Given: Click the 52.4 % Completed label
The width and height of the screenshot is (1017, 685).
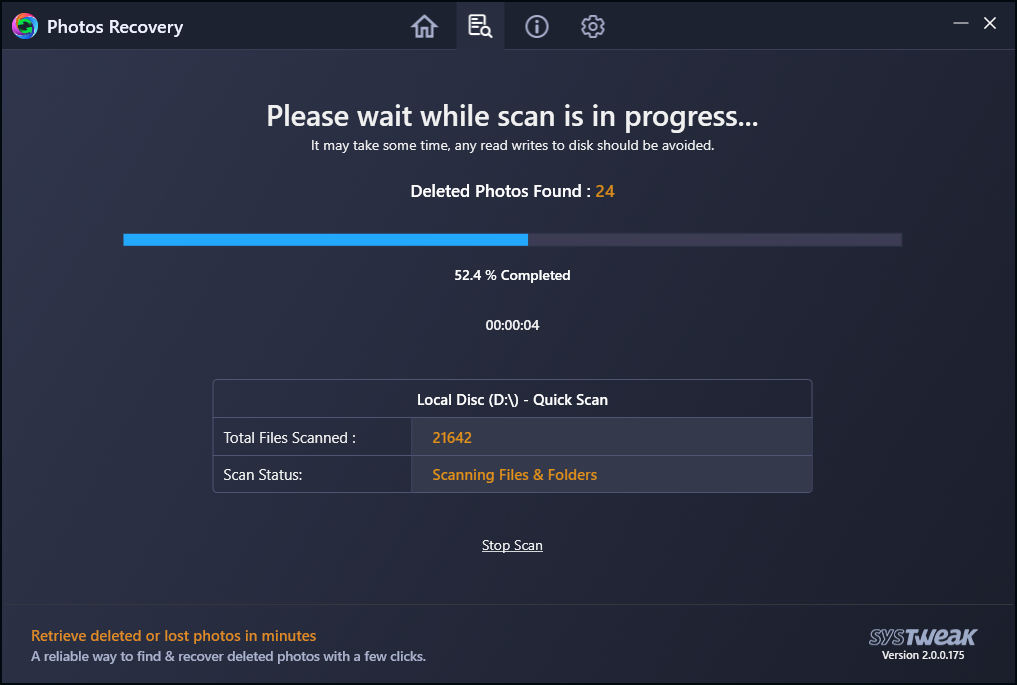Looking at the screenshot, I should coord(512,275).
